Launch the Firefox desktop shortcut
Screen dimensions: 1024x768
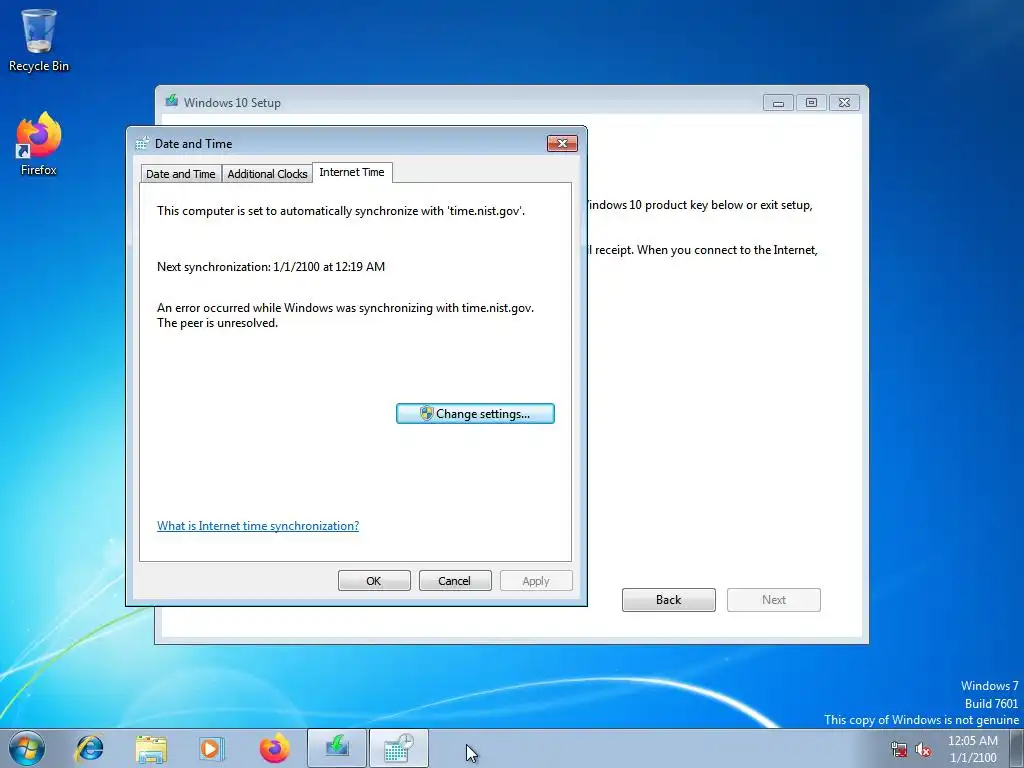[x=39, y=144]
